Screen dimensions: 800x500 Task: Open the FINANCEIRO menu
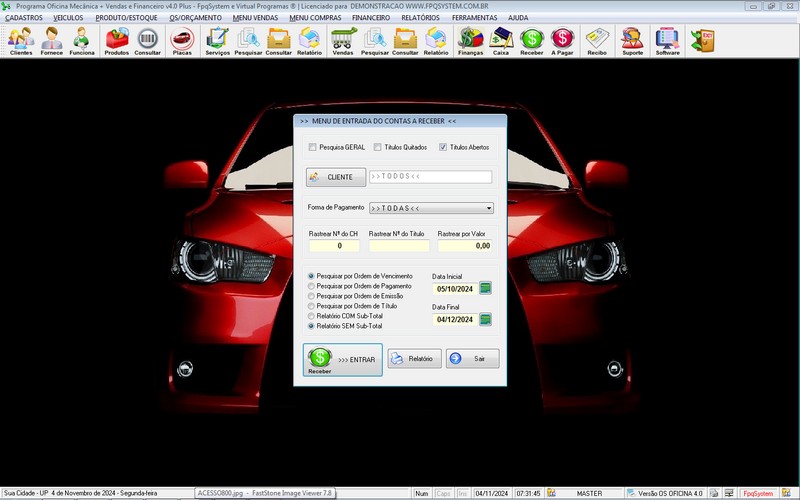(x=371, y=18)
